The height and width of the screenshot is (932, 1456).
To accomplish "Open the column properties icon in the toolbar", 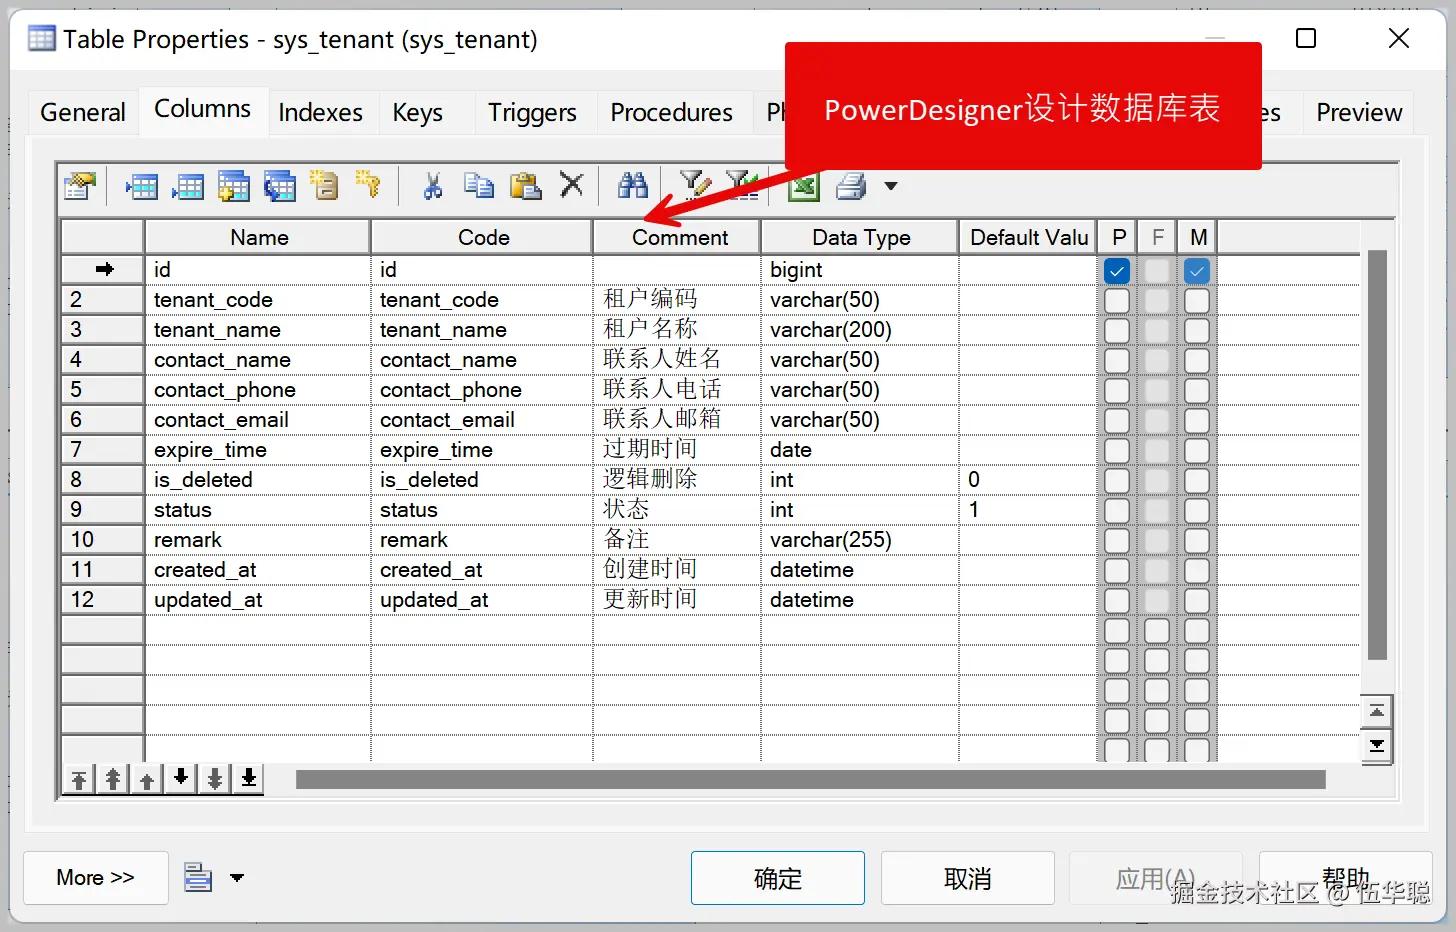I will click(x=79, y=185).
